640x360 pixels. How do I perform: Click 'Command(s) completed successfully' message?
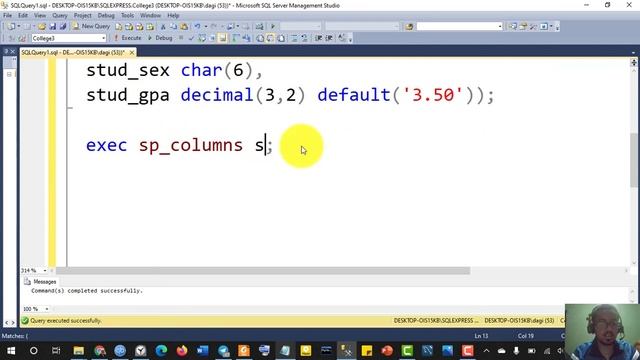[87, 291]
